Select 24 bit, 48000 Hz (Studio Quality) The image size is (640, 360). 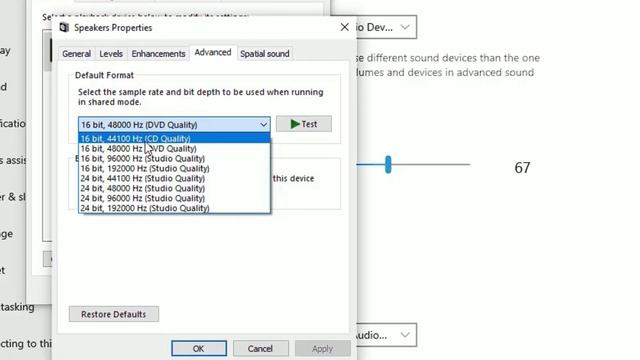[x=174, y=188]
